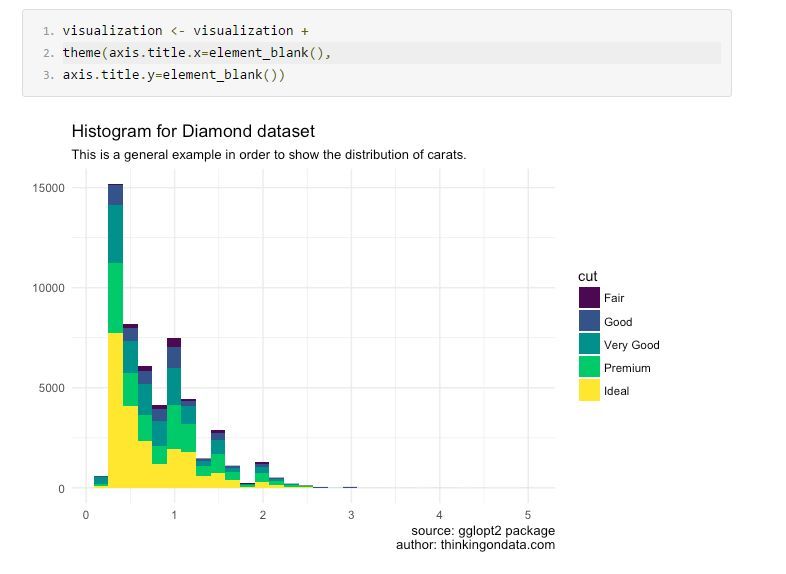Click the tallest histogram bar near 15000
Screen dimensions: 786x574
point(115,336)
